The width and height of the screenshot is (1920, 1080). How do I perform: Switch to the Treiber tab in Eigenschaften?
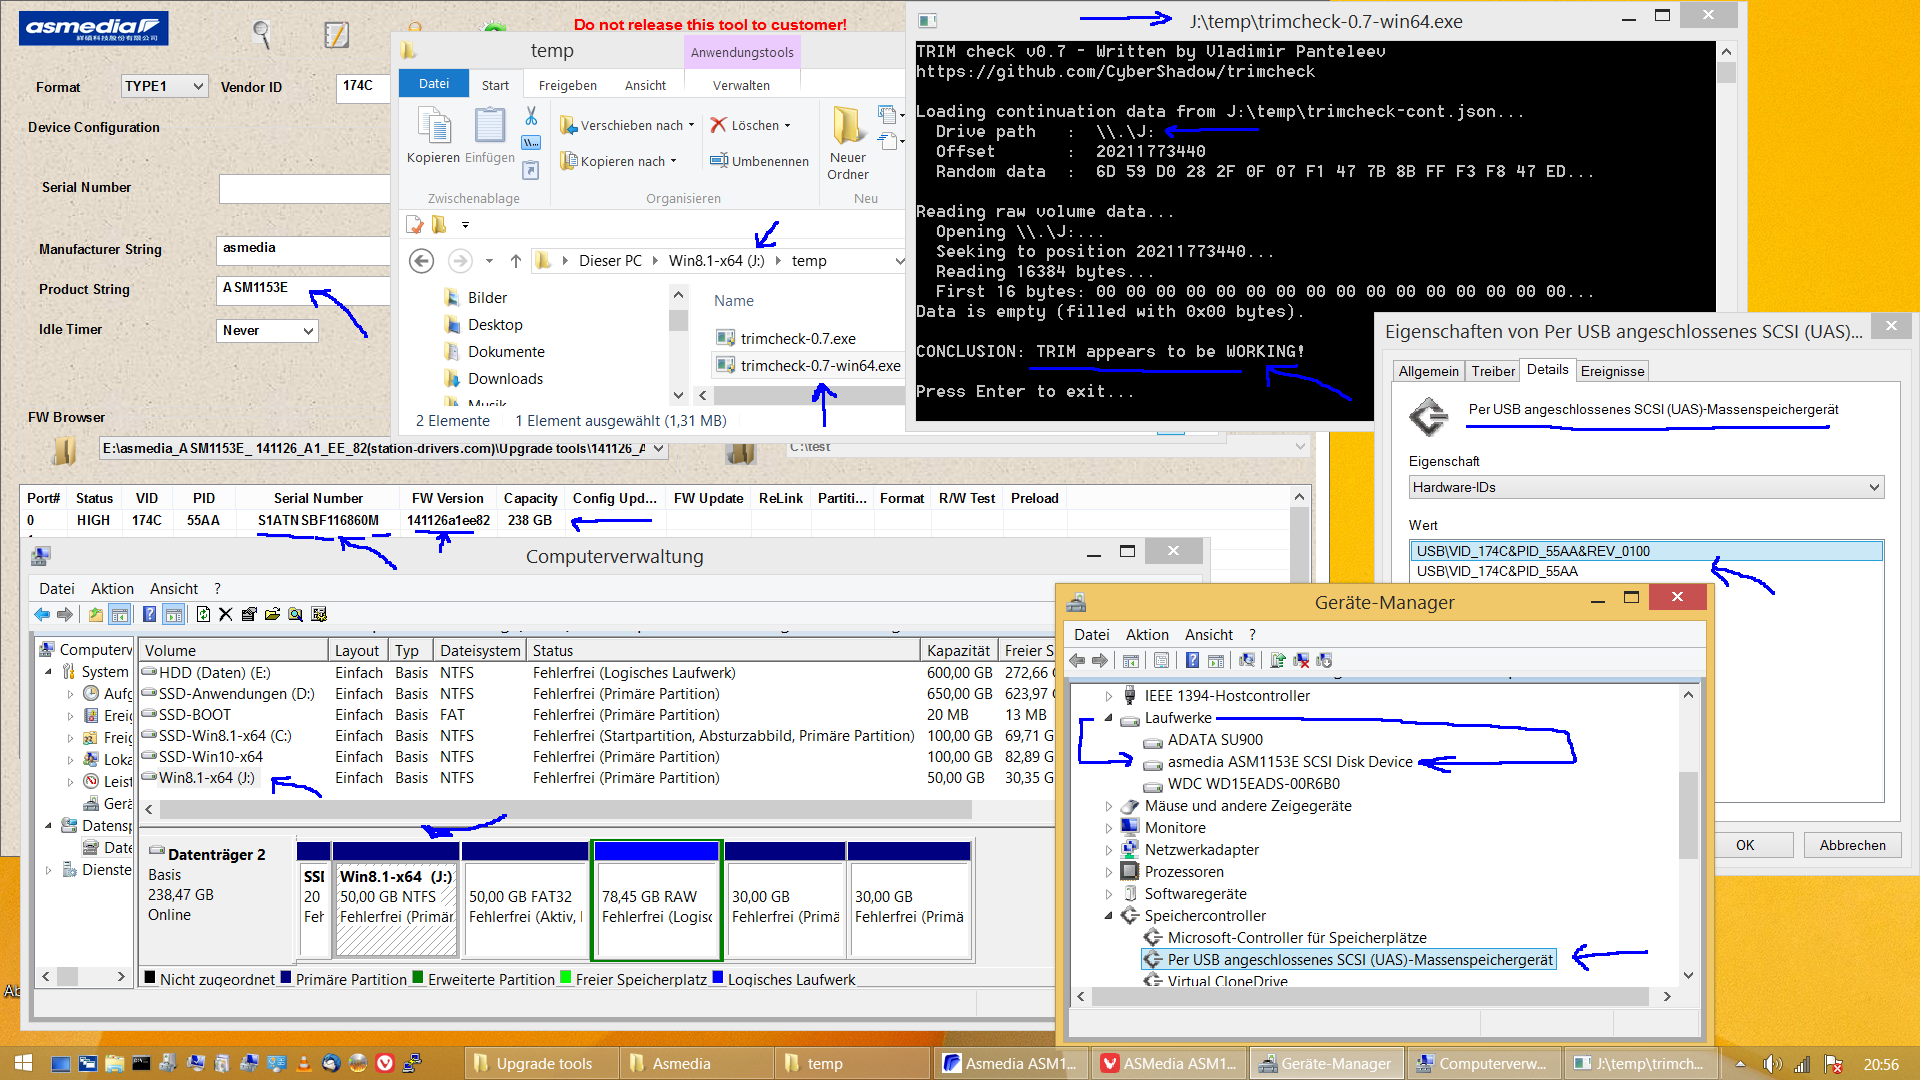(1492, 370)
